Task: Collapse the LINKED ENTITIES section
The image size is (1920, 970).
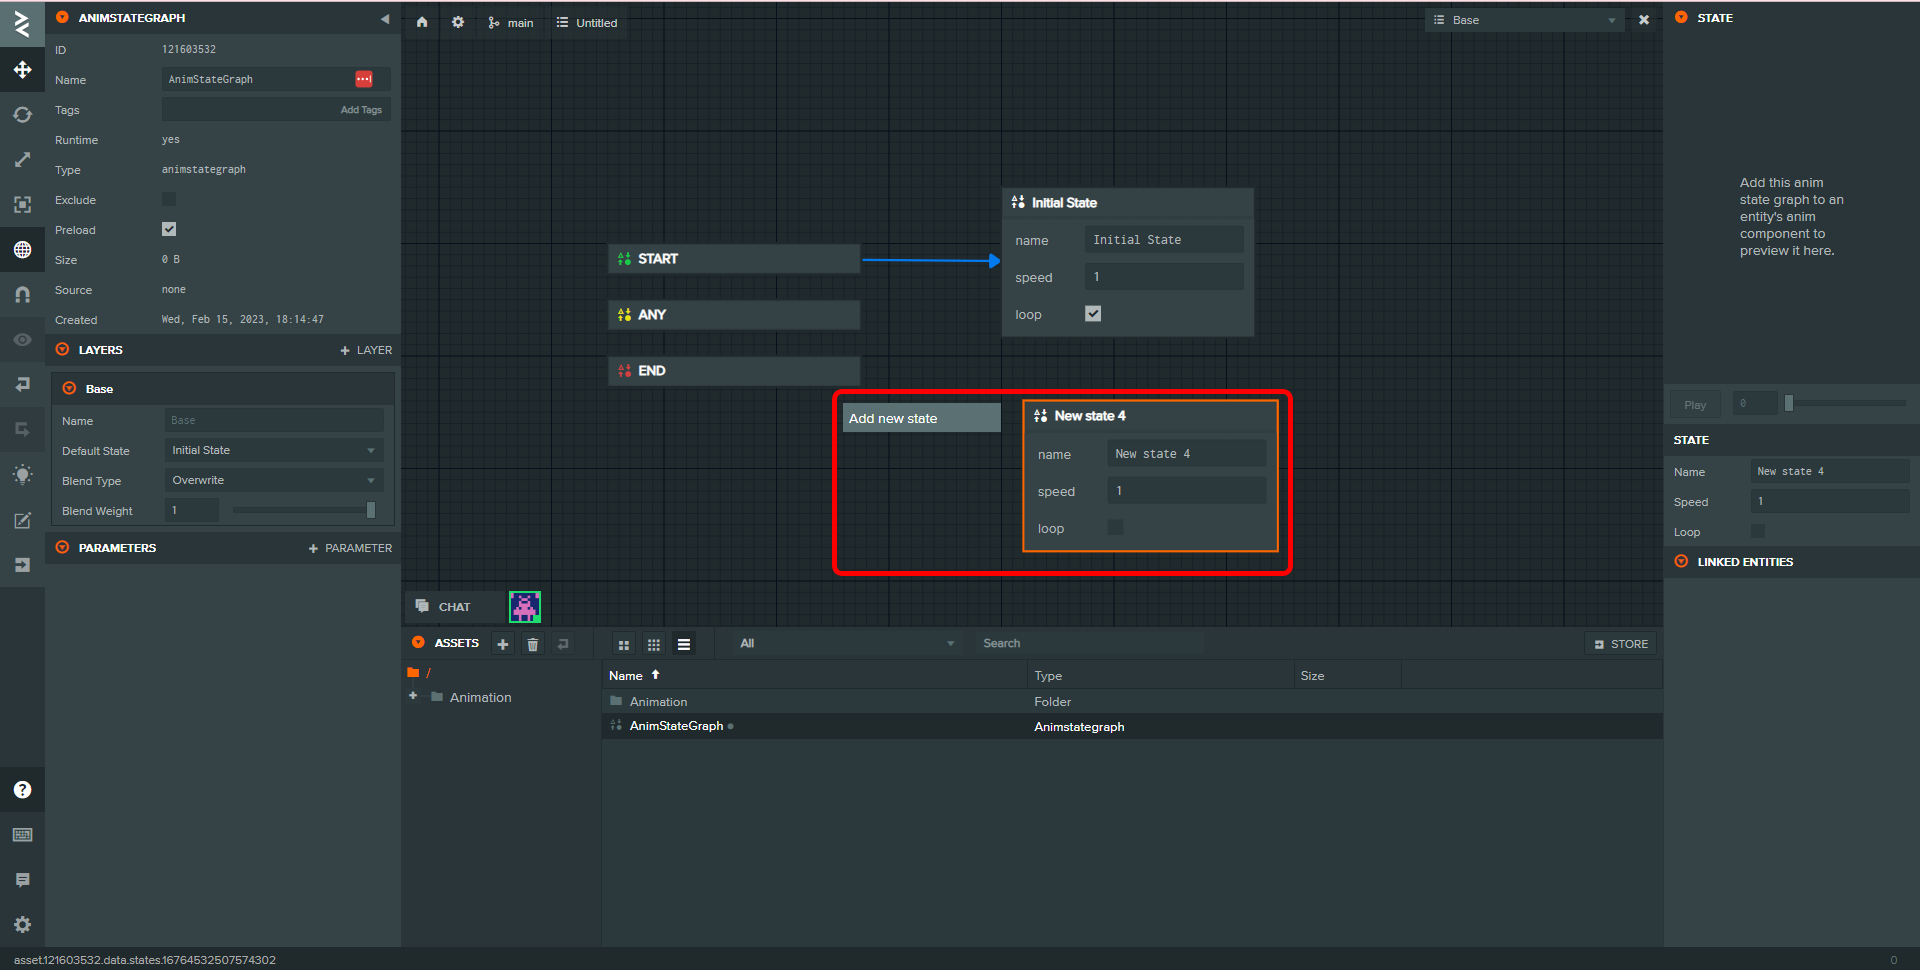Action: (x=1681, y=561)
